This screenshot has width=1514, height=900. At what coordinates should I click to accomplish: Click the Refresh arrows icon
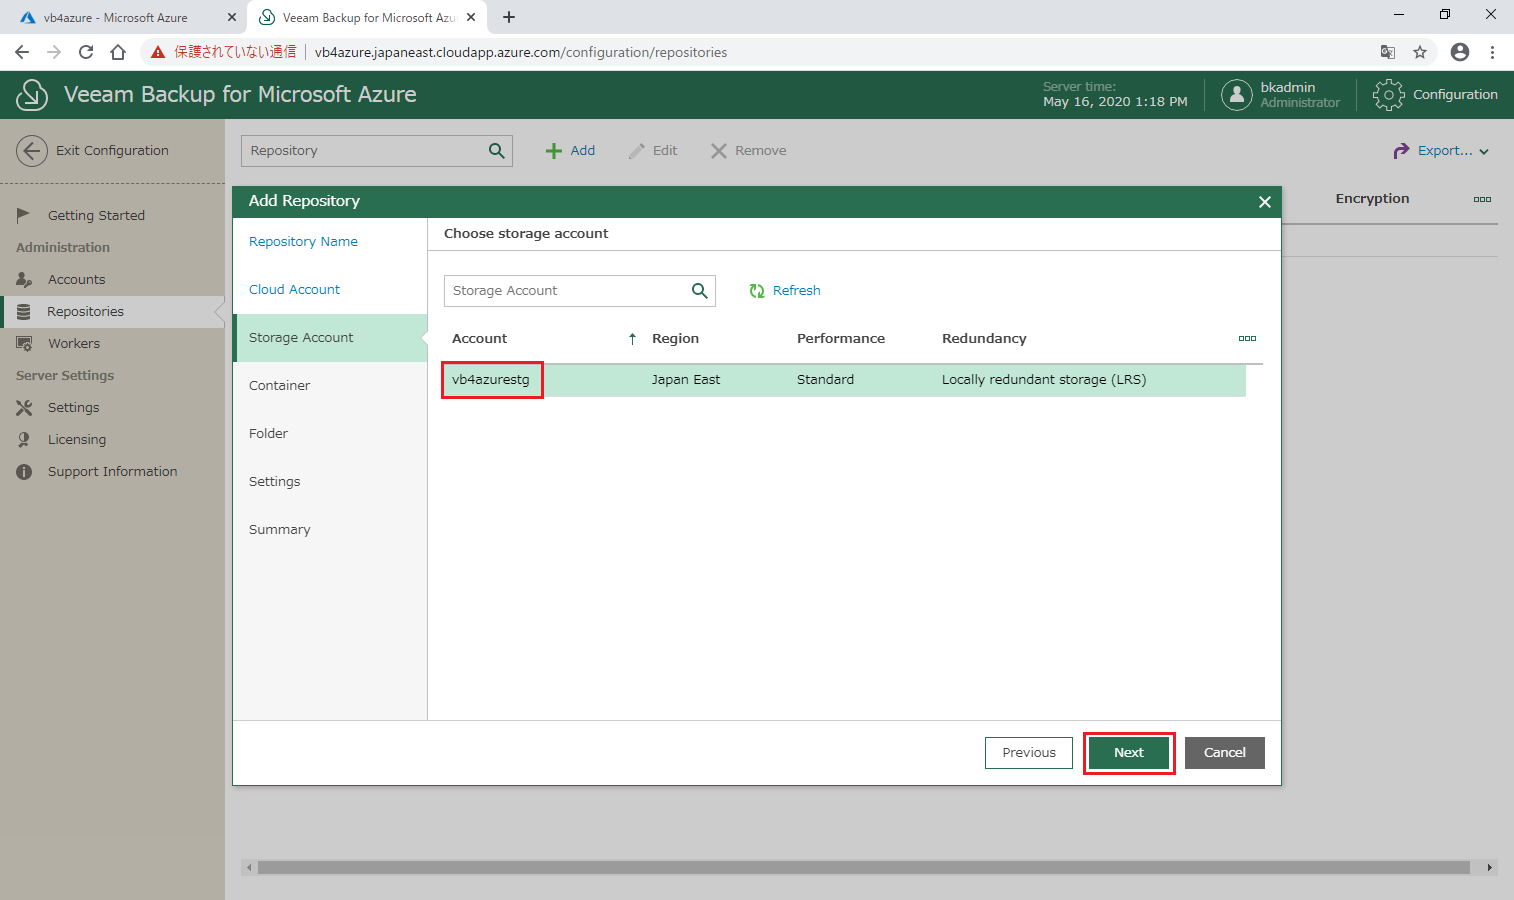(757, 291)
